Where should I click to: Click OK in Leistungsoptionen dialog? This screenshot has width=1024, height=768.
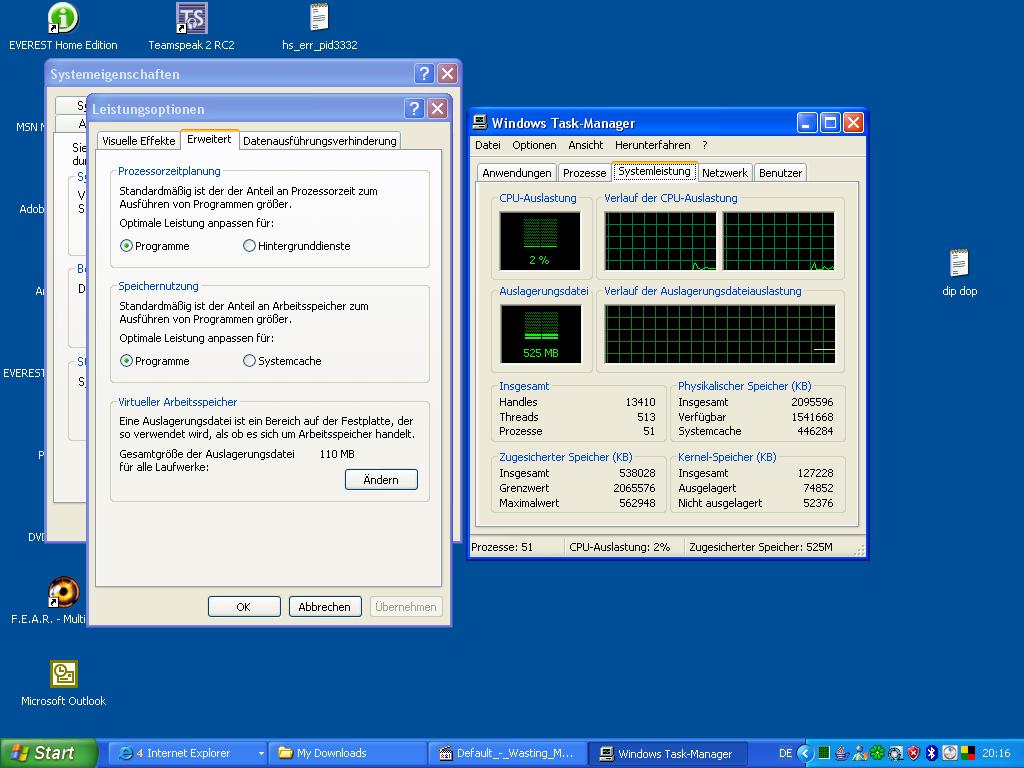point(244,607)
